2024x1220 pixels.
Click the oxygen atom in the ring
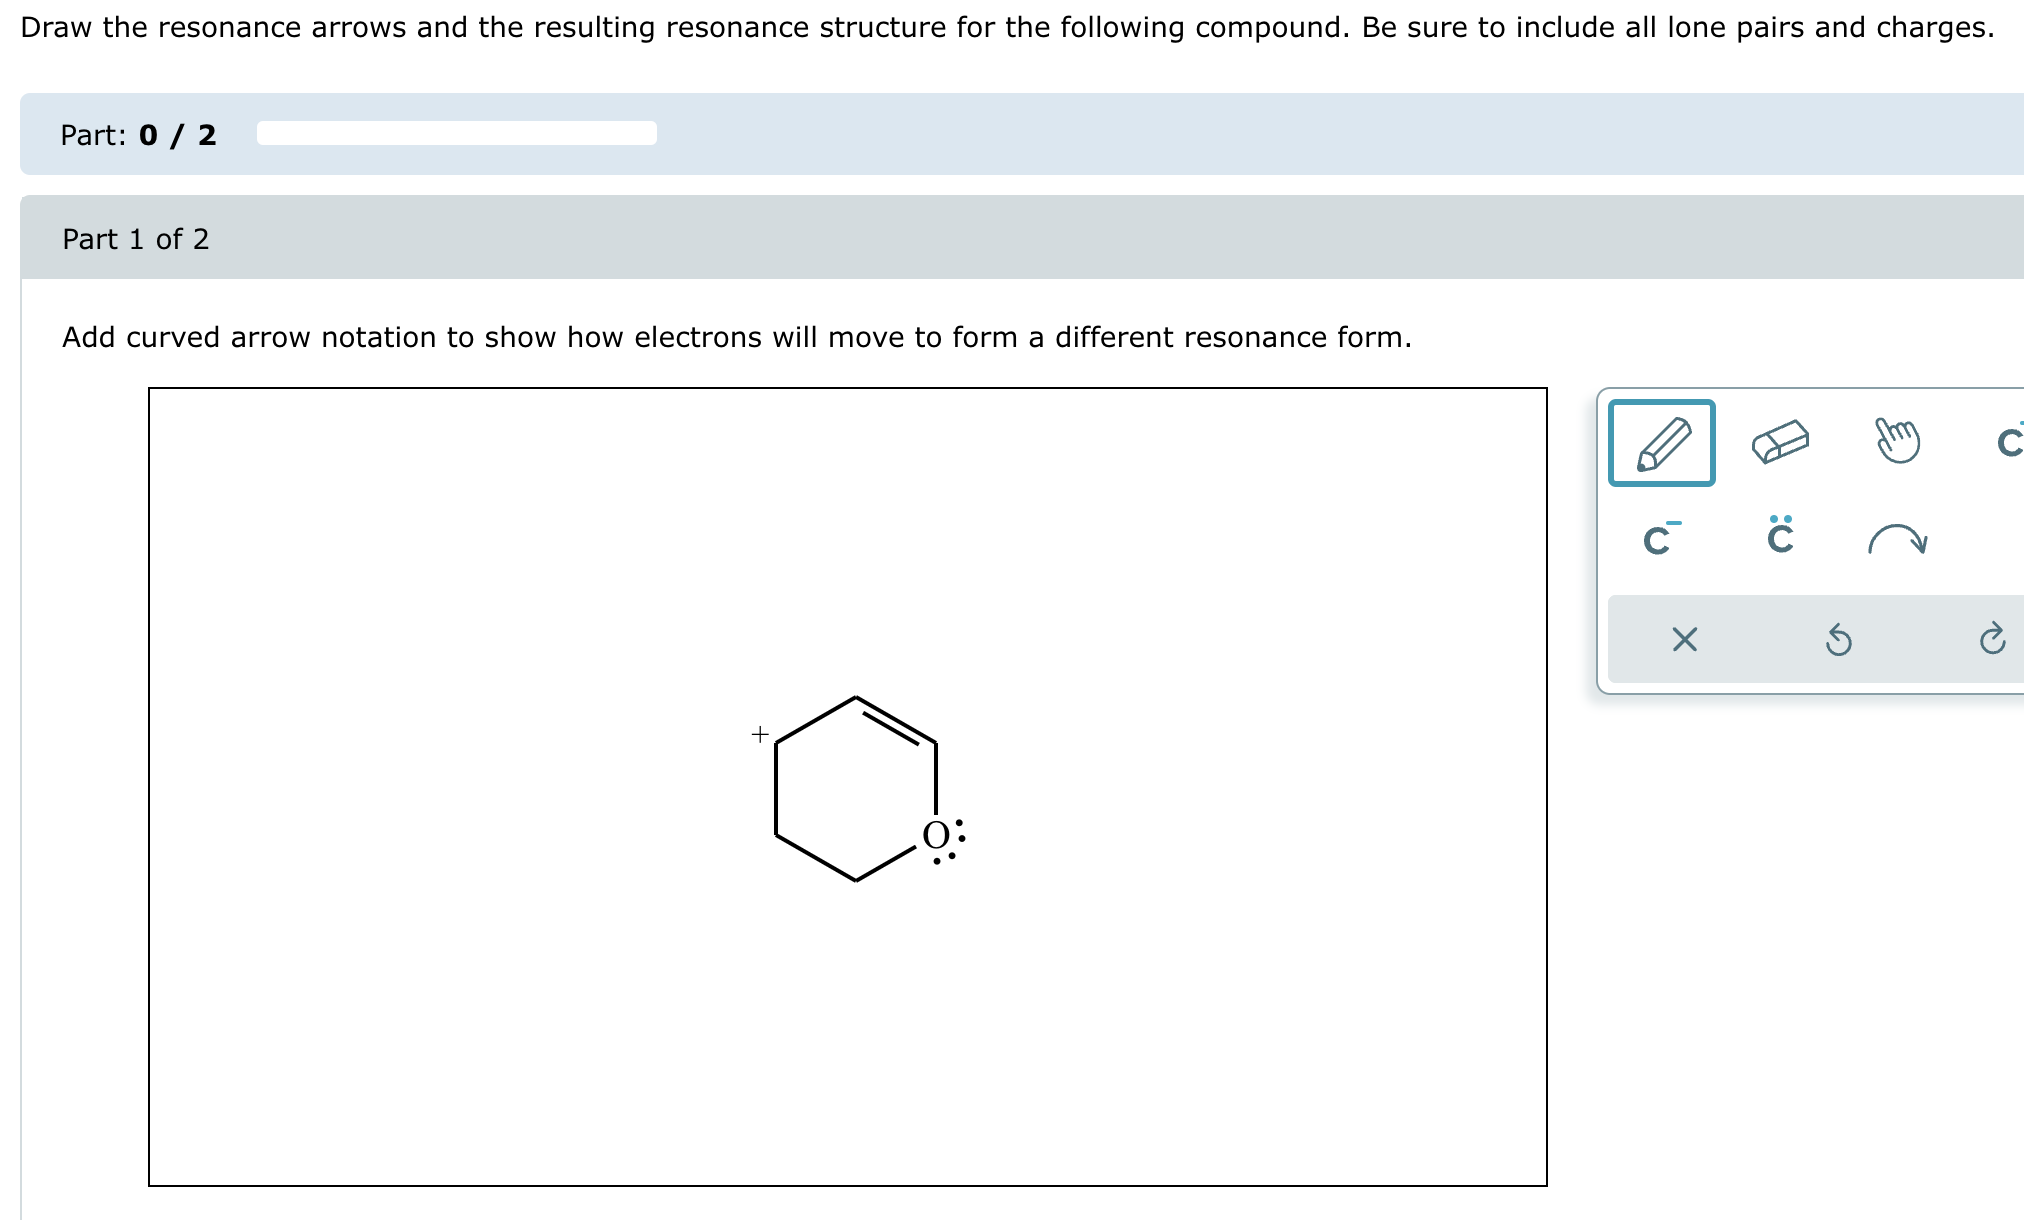click(x=936, y=835)
